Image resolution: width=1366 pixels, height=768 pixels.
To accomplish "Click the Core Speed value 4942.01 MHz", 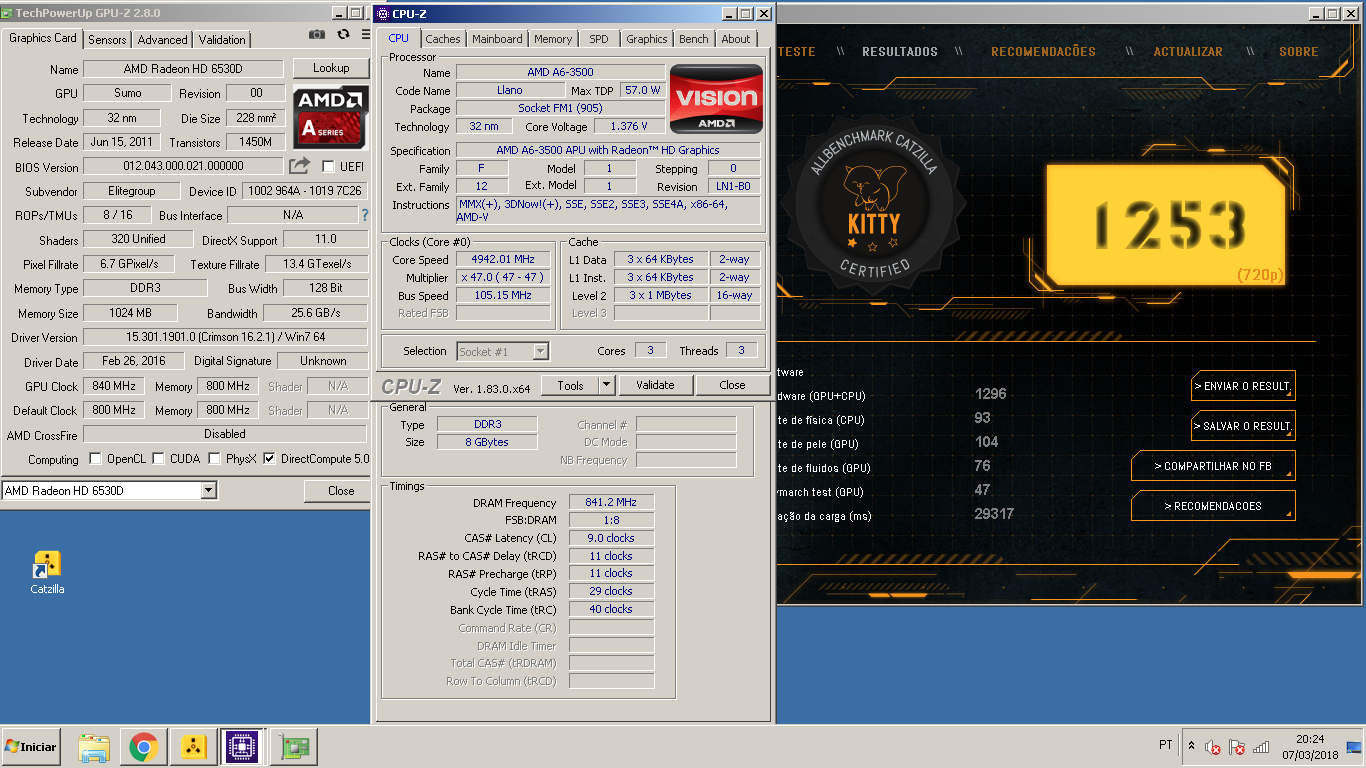I will (503, 260).
